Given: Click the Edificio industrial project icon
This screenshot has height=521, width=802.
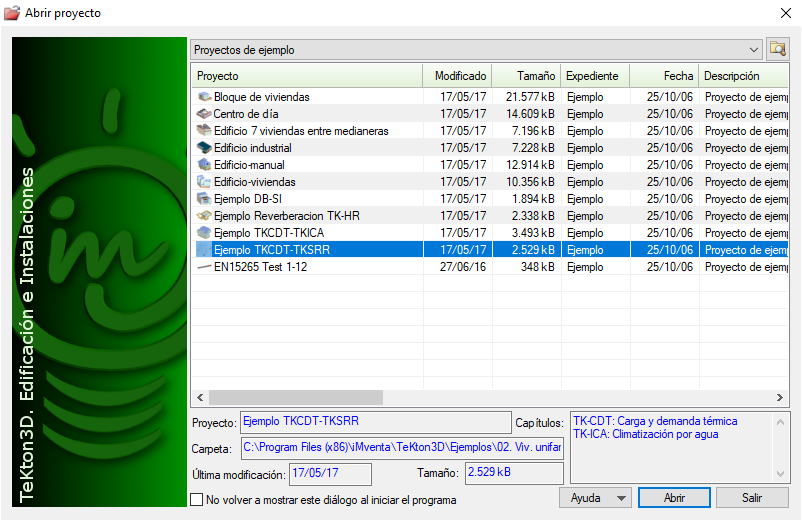Looking at the screenshot, I should (x=204, y=148).
